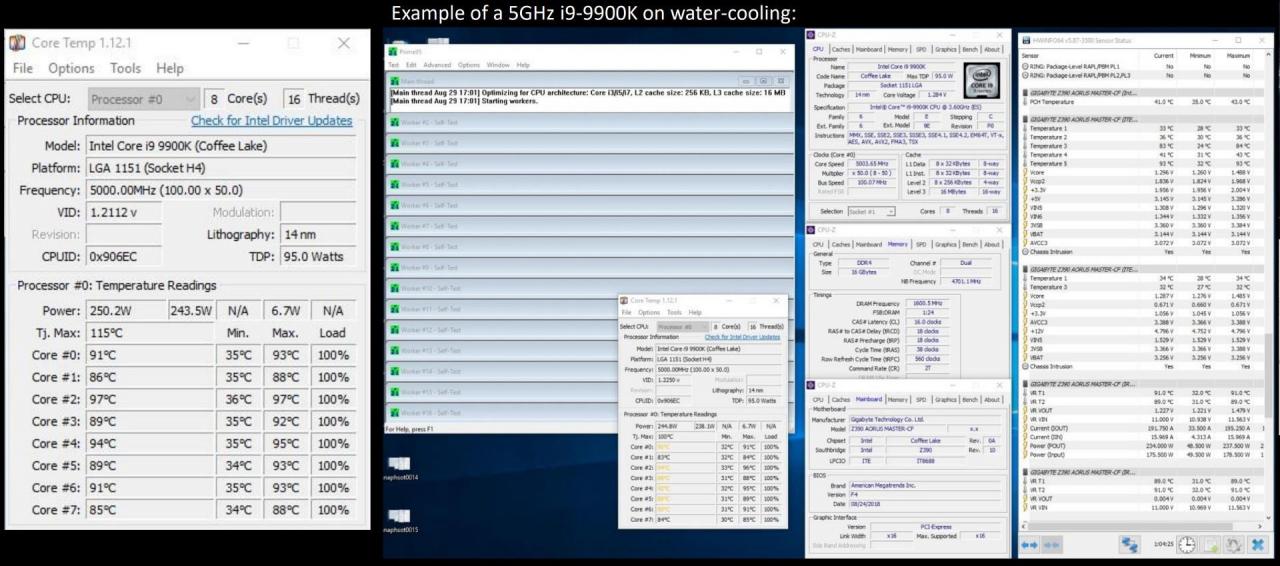Open the snapshot0015 desktop icon
The image size is (1280, 566).
point(400,519)
